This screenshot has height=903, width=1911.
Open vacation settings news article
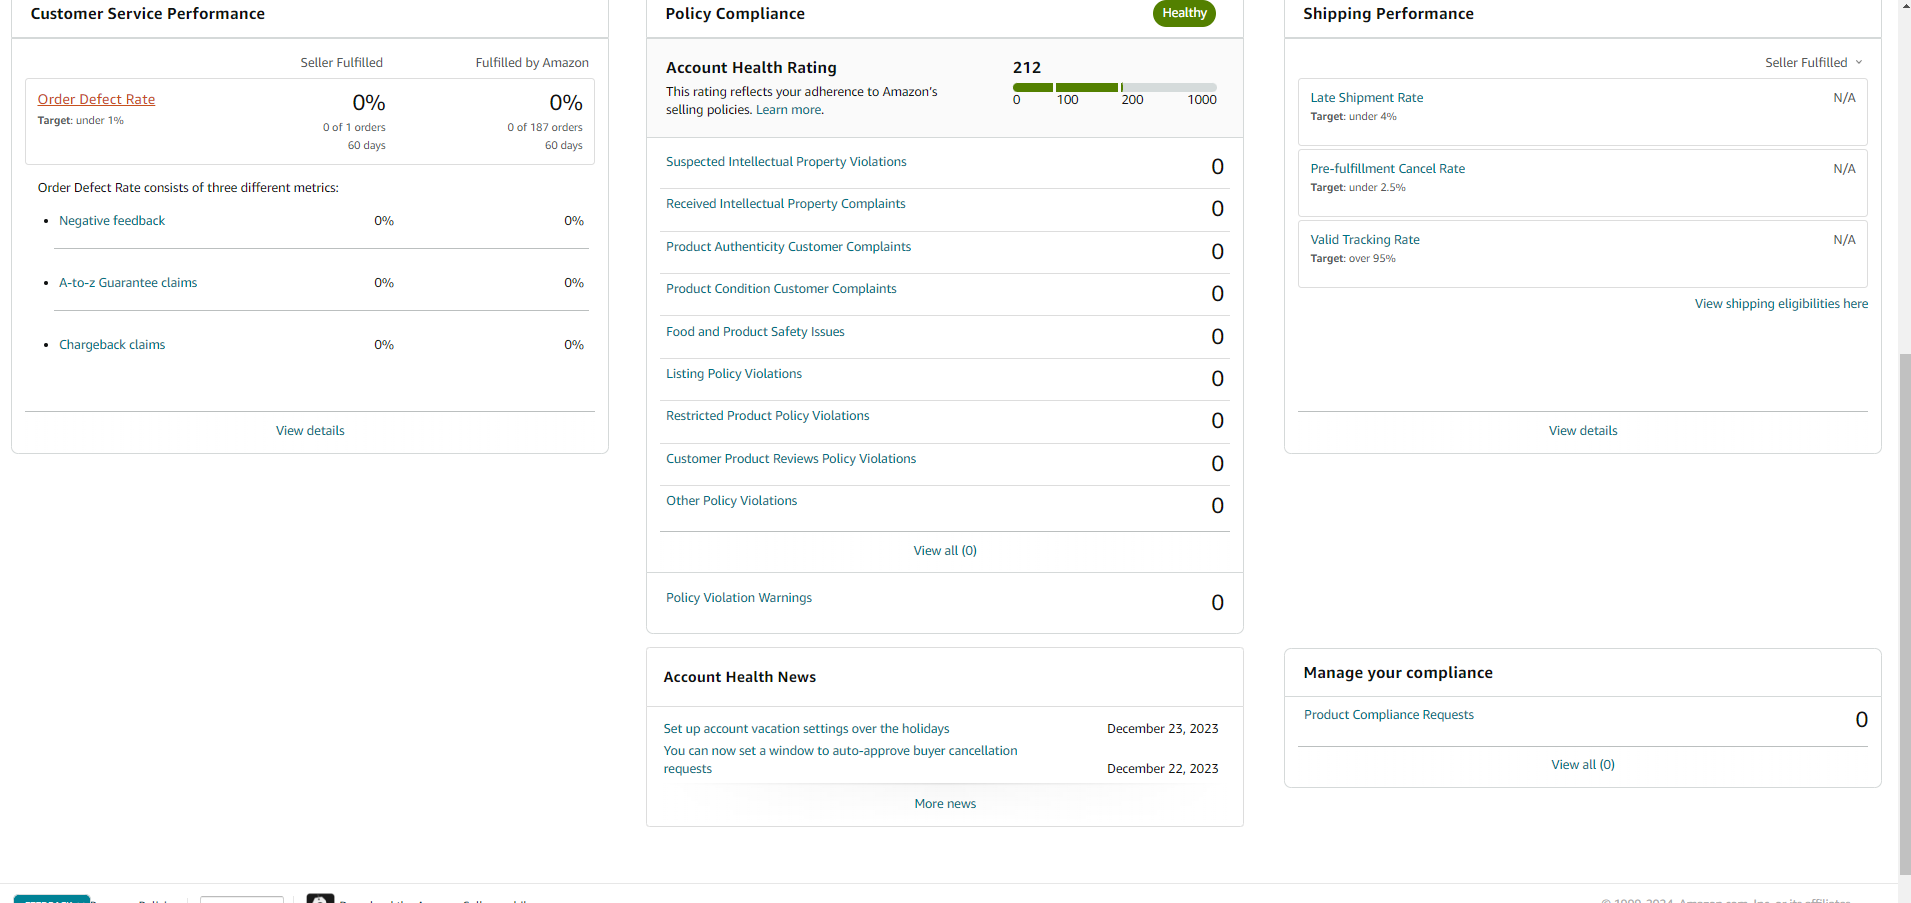tap(806, 729)
